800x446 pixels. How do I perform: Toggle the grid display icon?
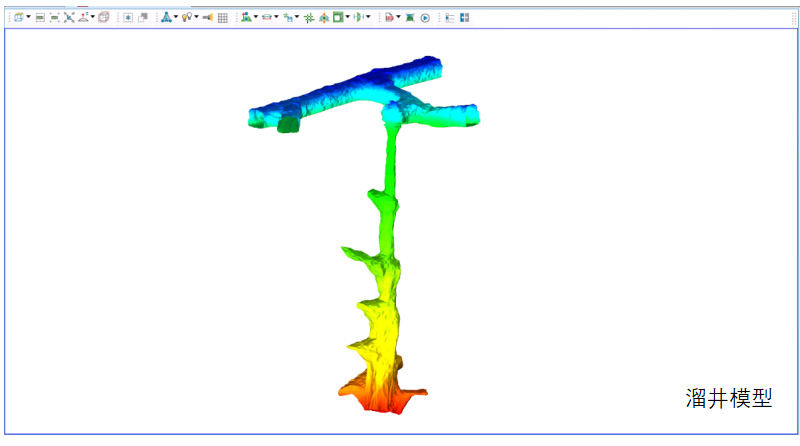coord(223,18)
